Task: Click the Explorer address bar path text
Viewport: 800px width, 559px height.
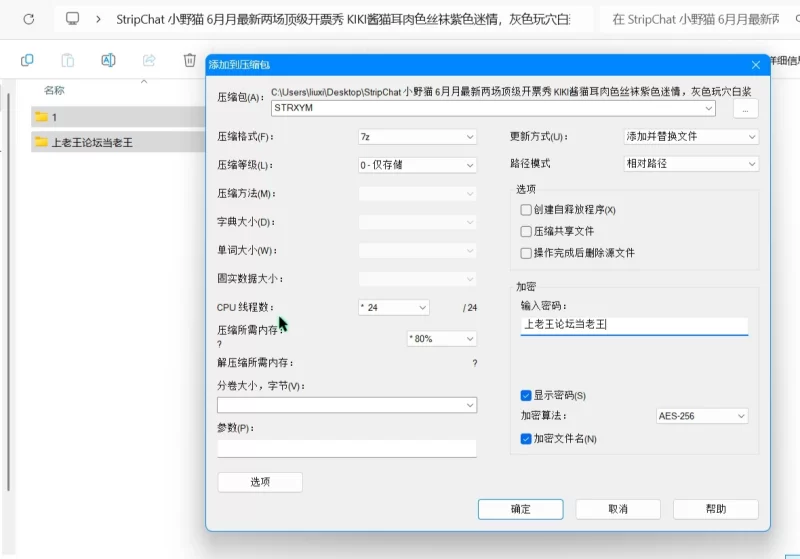Action: click(343, 19)
